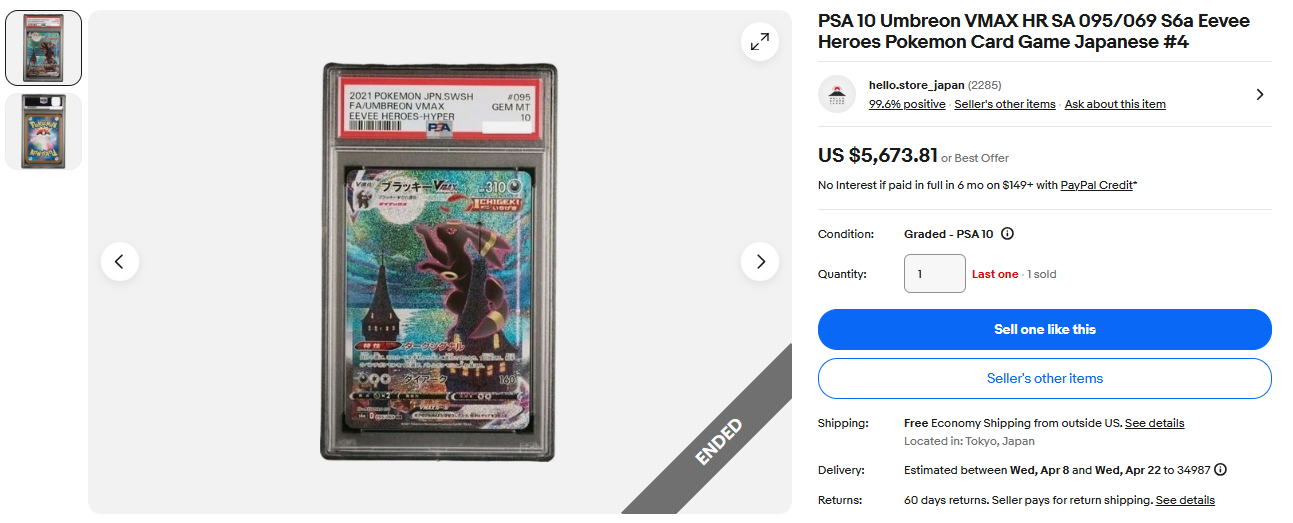The height and width of the screenshot is (523, 1293).
Task: Select the first card front thumbnail
Action: [44, 48]
